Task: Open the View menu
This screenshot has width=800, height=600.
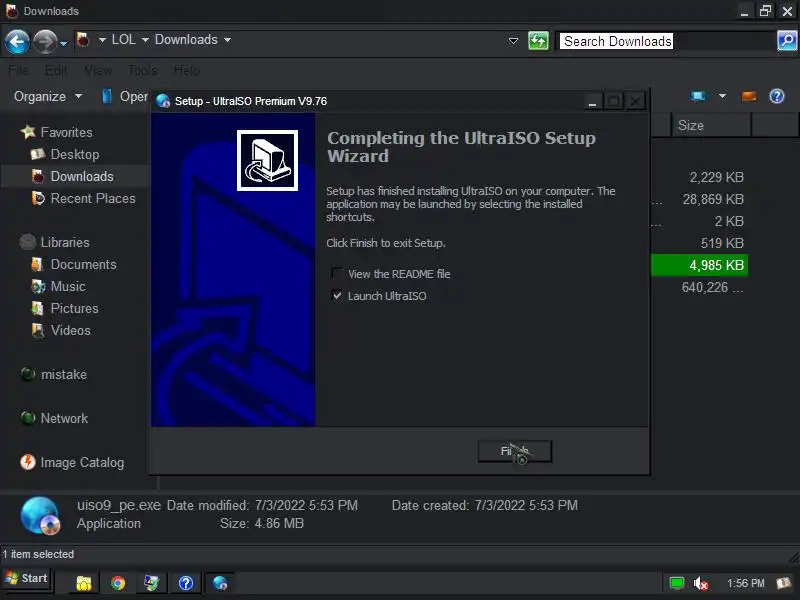Action: coord(98,70)
